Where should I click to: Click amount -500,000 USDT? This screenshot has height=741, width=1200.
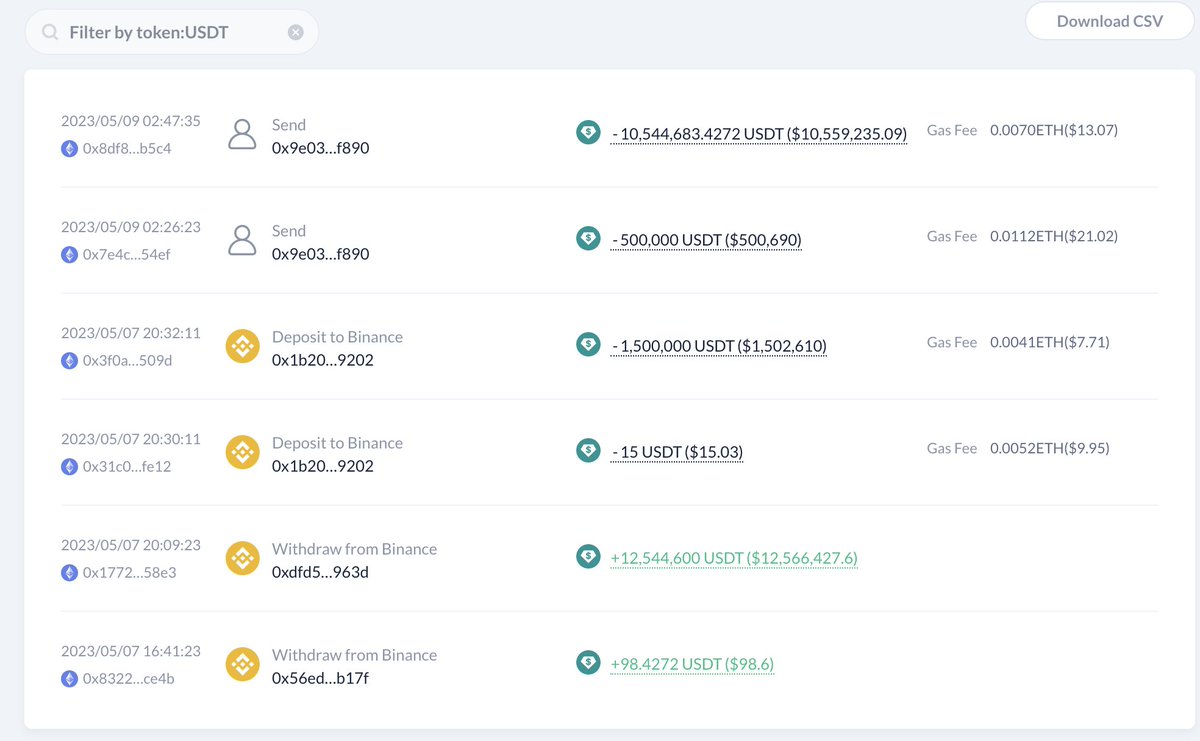point(706,240)
